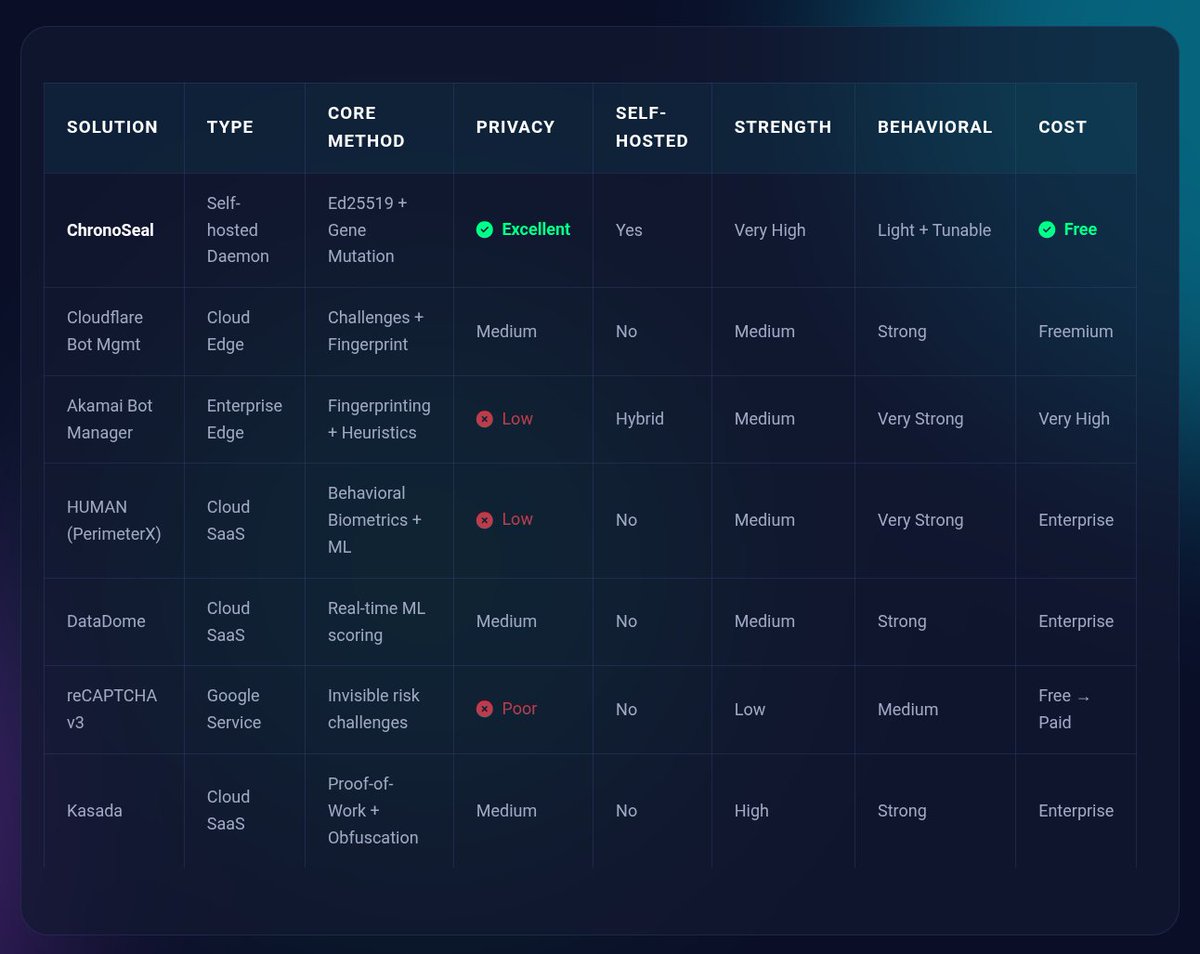Click the red X icon in the Akamai row
This screenshot has height=954, width=1200.
[x=485, y=419]
